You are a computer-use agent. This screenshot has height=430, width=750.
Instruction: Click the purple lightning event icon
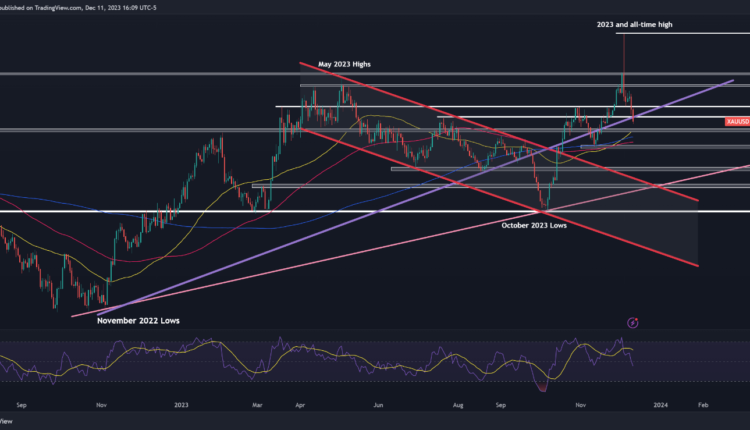[x=631, y=322]
